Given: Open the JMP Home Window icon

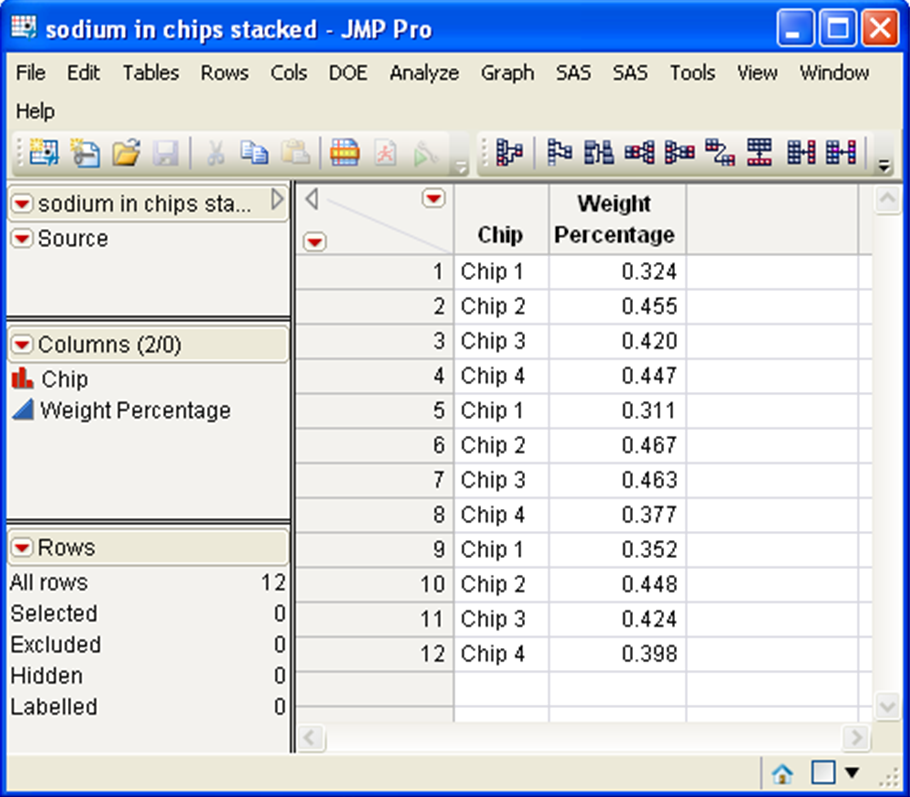Looking at the screenshot, I should (x=782, y=773).
